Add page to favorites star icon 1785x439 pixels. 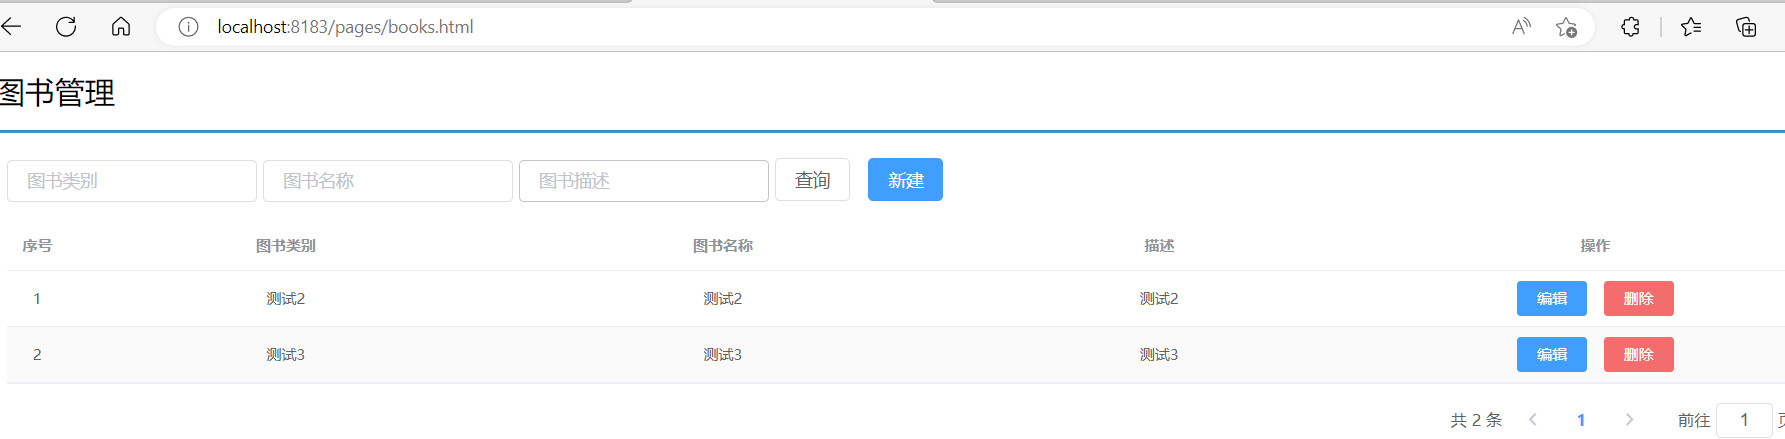click(1566, 27)
